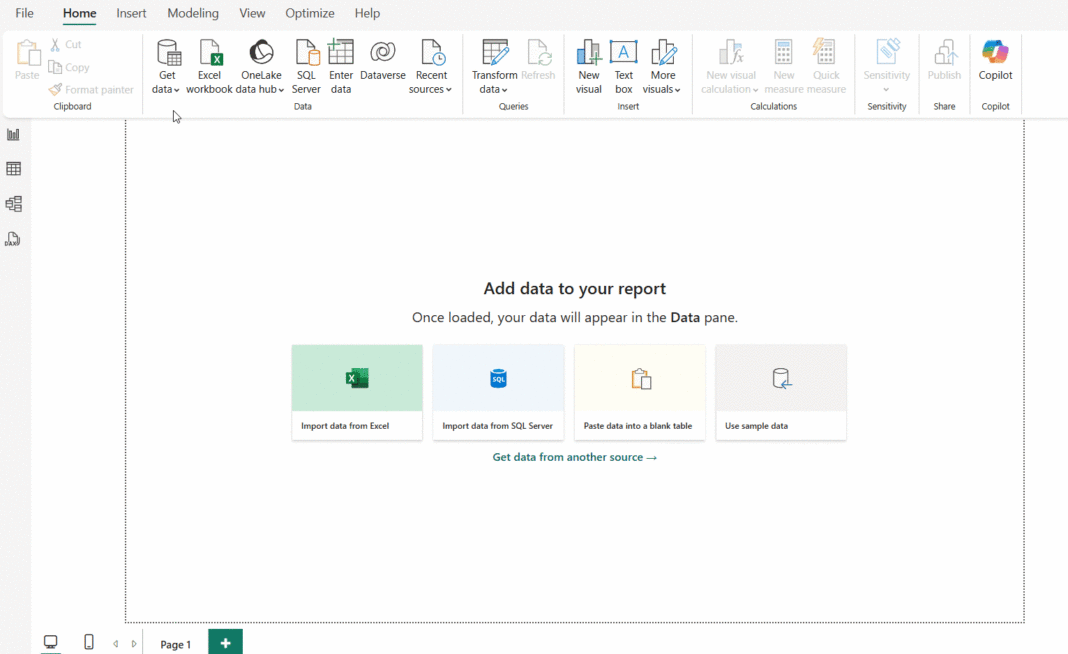Switch to mobile layout view
1068x654 pixels.
click(89, 642)
